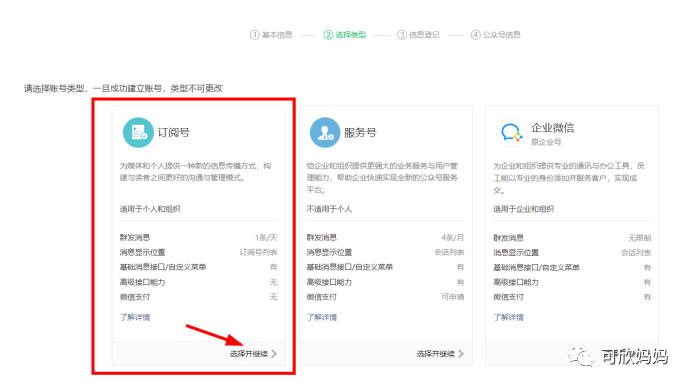The height and width of the screenshot is (387, 691).
Task: Click 高级接口能力 label in 服务号 card
Action: 329,282
